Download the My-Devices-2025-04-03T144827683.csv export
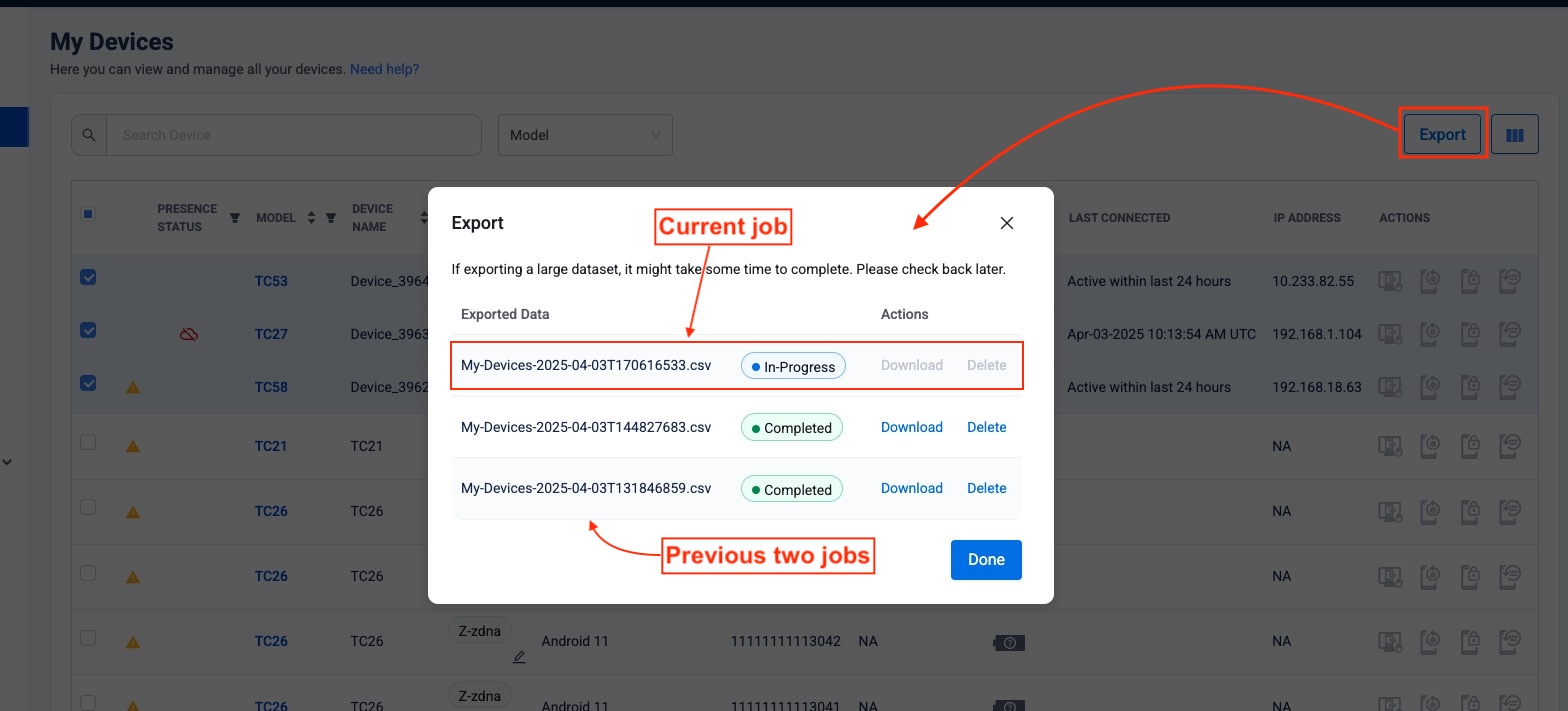 [x=911, y=427]
